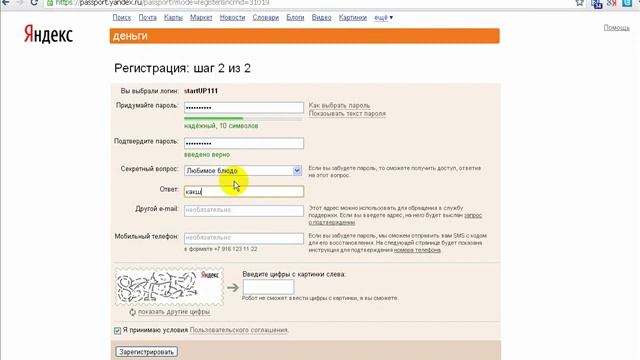
Task: Click the 'надёжный, 10 символов' text
Action: click(x=221, y=126)
